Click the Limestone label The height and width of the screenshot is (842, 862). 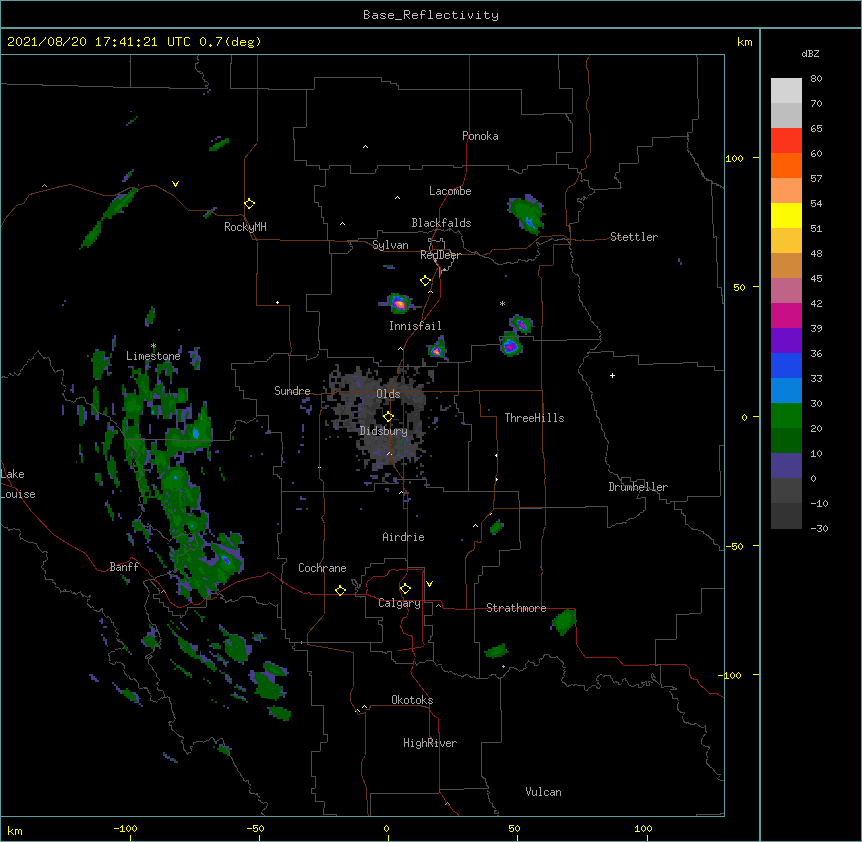click(x=153, y=356)
